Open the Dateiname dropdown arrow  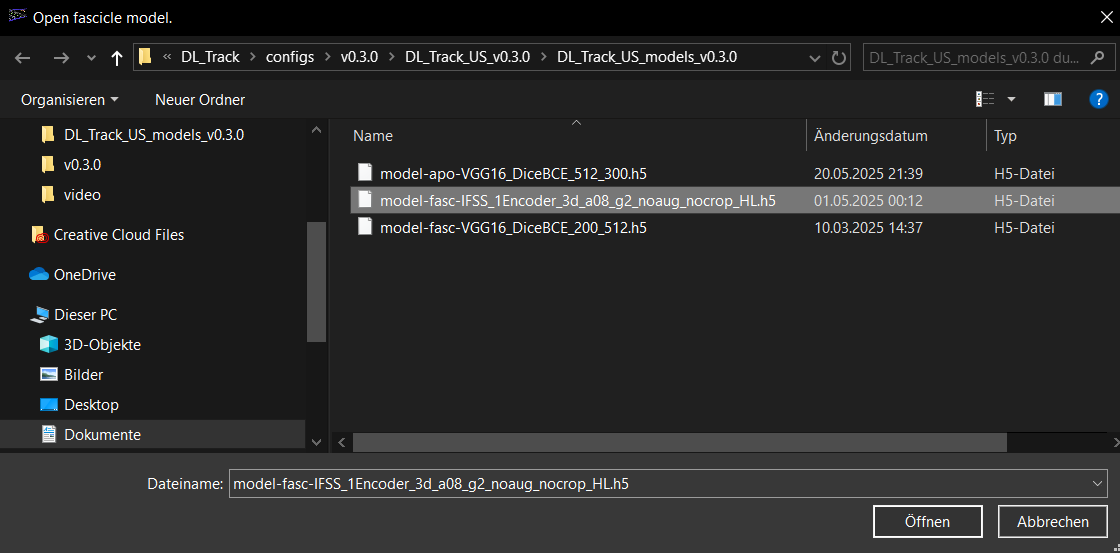pos(1099,484)
